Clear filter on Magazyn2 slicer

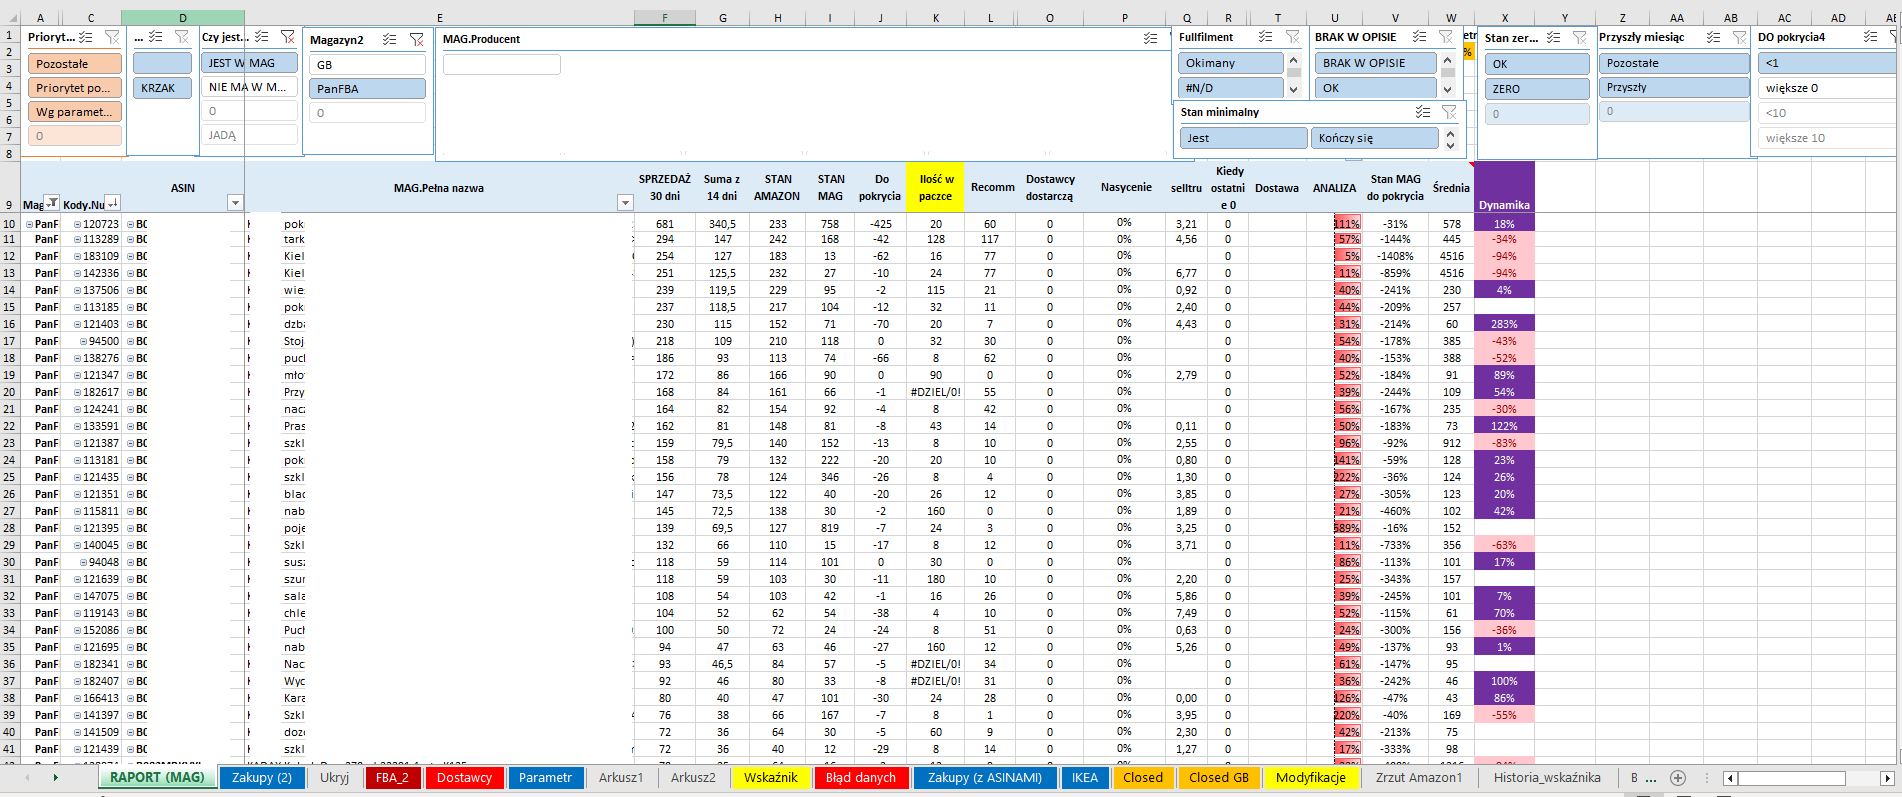pyautogui.click(x=417, y=40)
